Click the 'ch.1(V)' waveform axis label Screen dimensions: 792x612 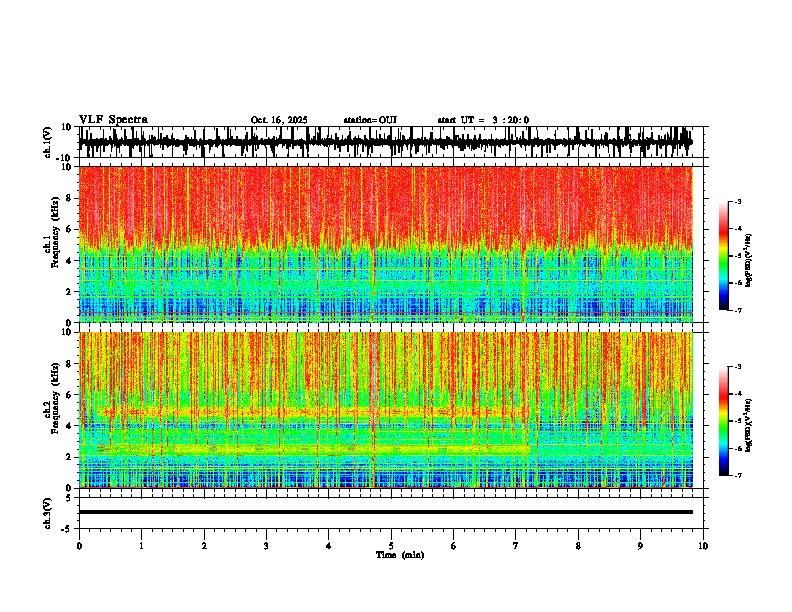pos(48,142)
